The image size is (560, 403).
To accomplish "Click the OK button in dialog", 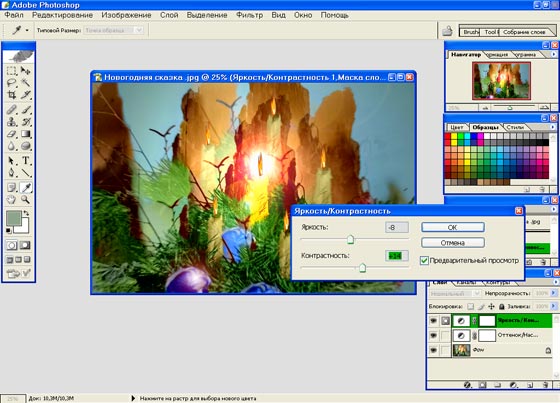I will tap(452, 227).
